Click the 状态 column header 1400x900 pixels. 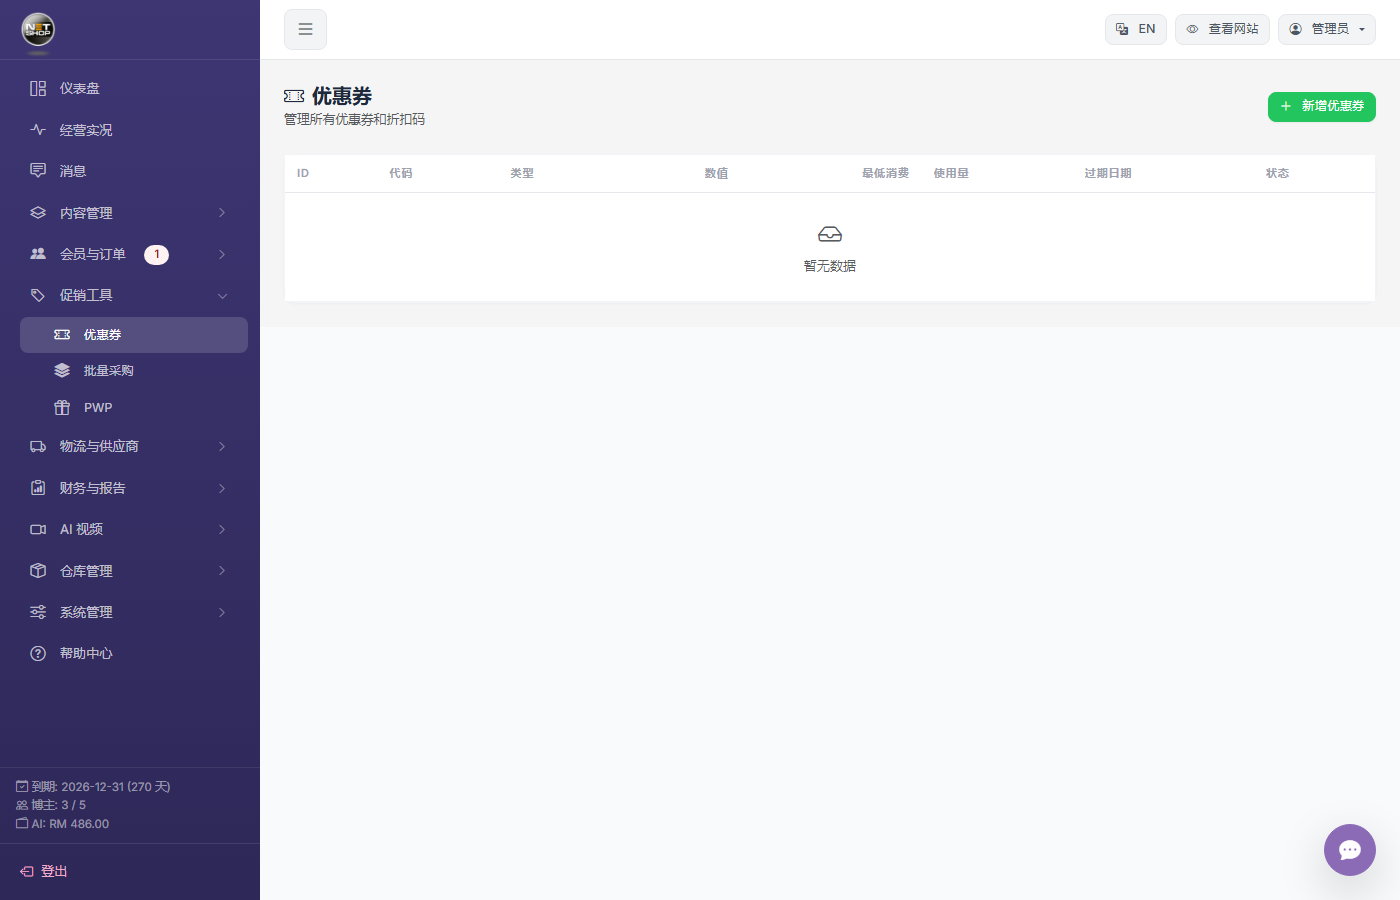point(1277,173)
